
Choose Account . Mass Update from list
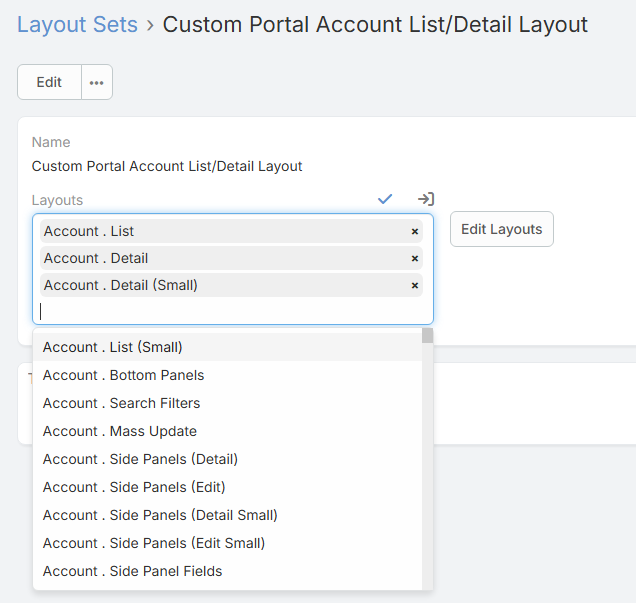119,431
